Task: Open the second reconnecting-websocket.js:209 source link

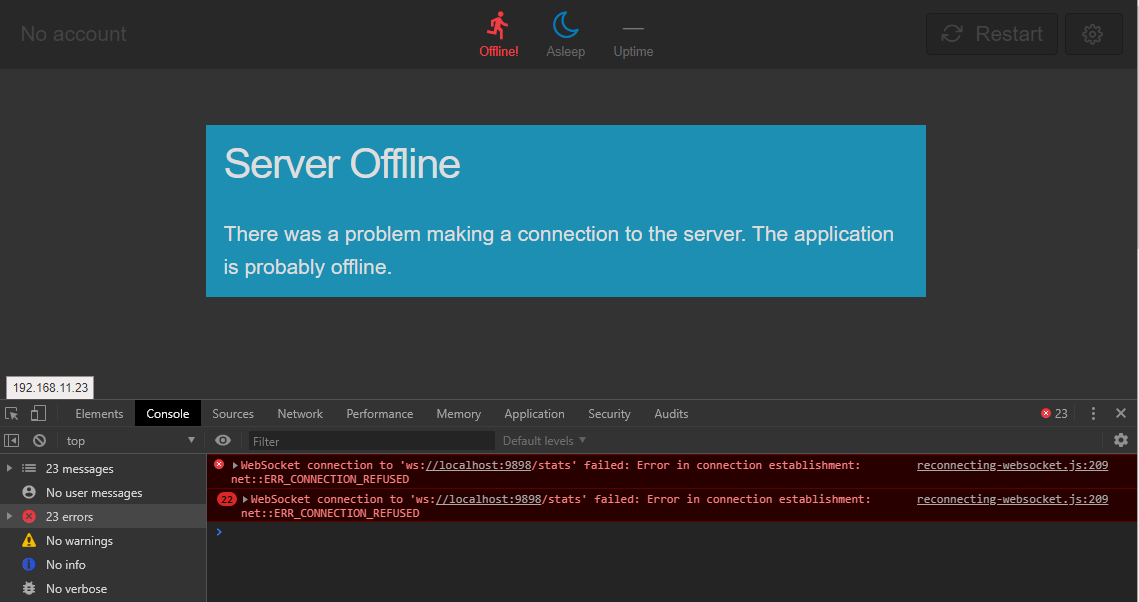Action: point(1013,500)
